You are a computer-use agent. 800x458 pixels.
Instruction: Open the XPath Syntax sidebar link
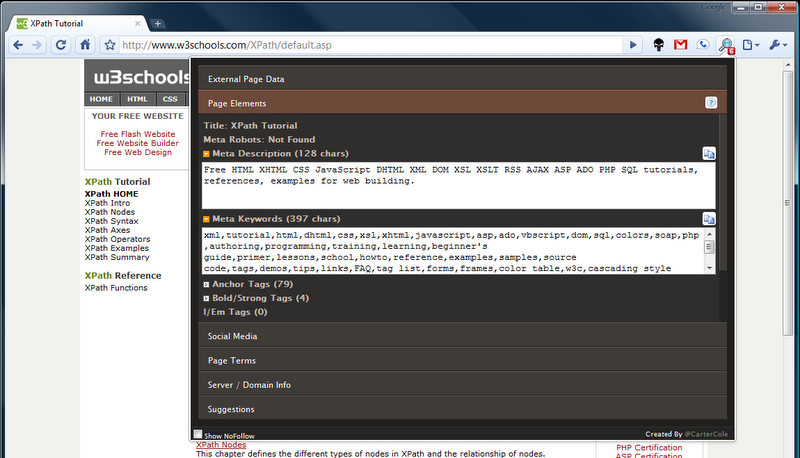pos(111,221)
